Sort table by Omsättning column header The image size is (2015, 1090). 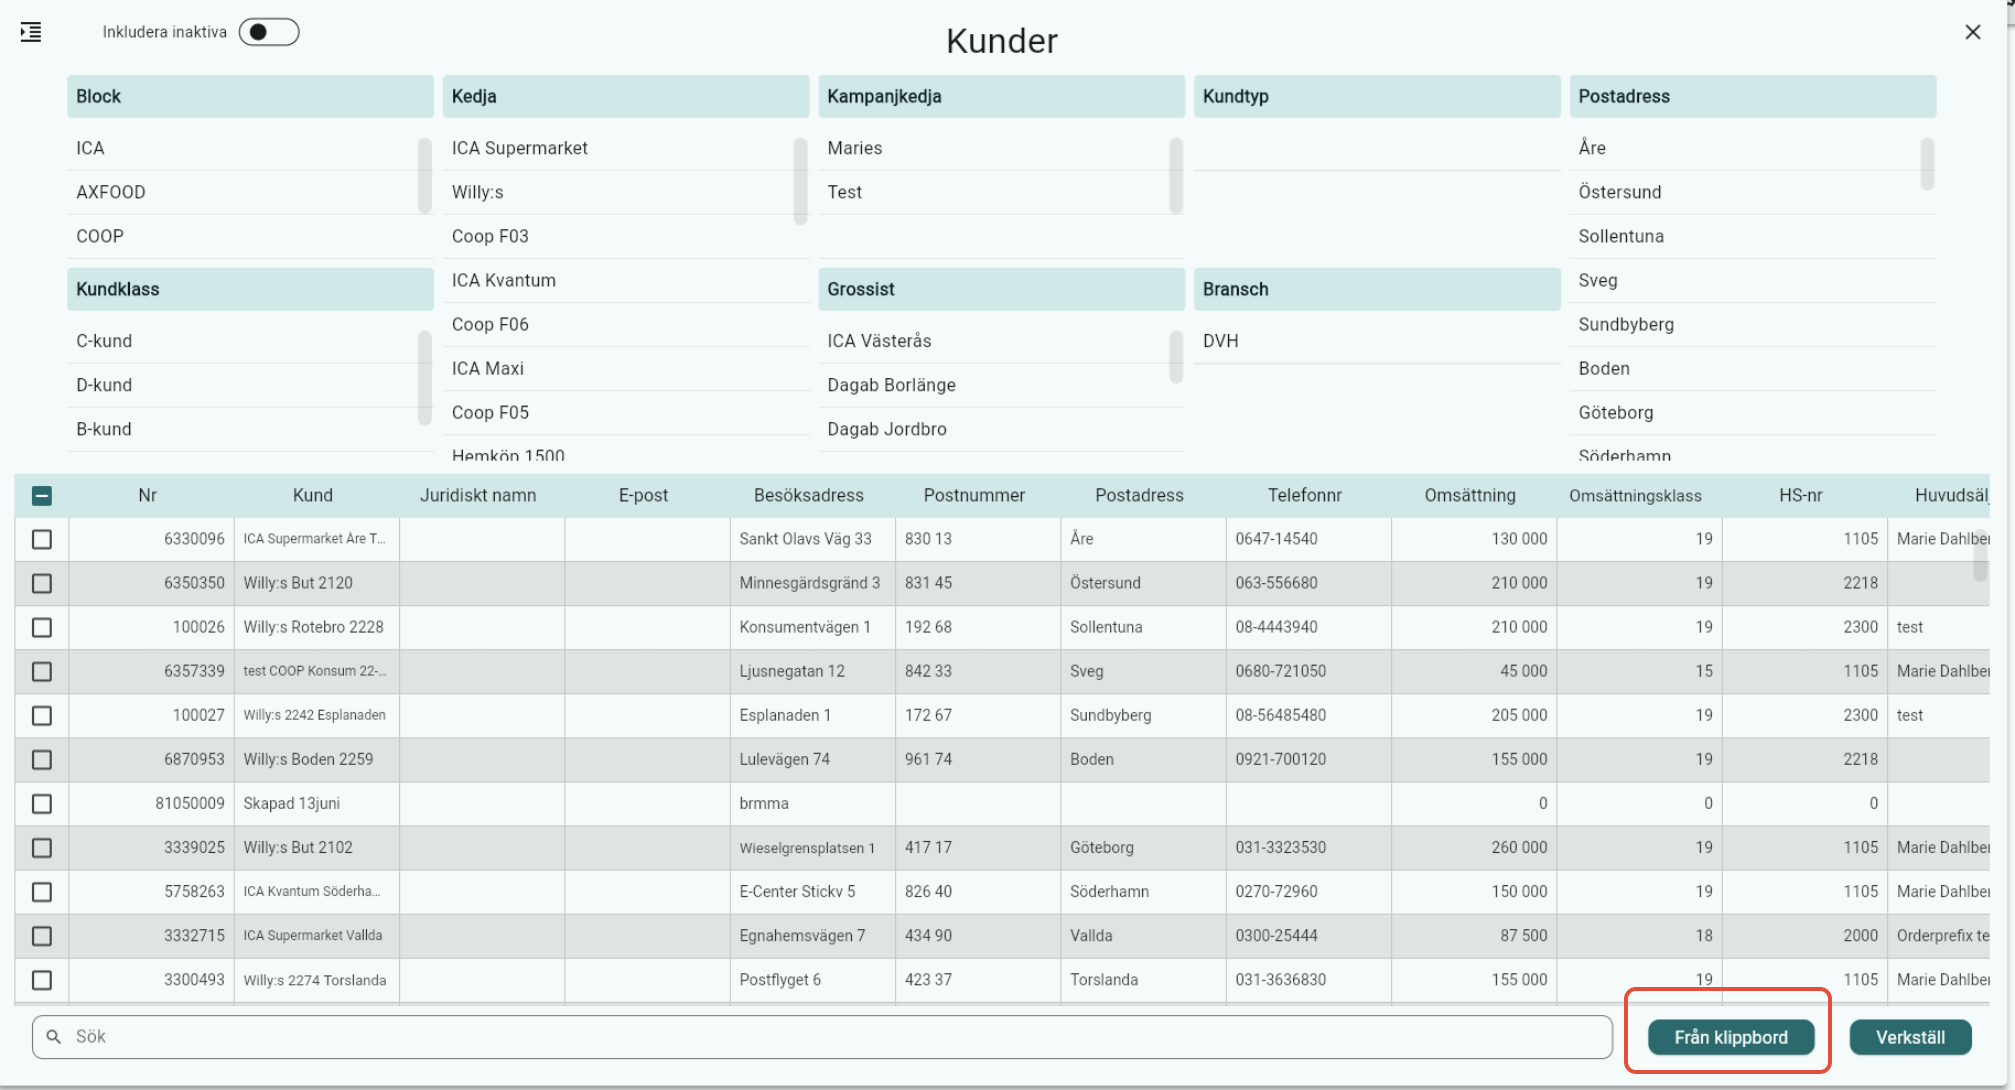[x=1469, y=495]
